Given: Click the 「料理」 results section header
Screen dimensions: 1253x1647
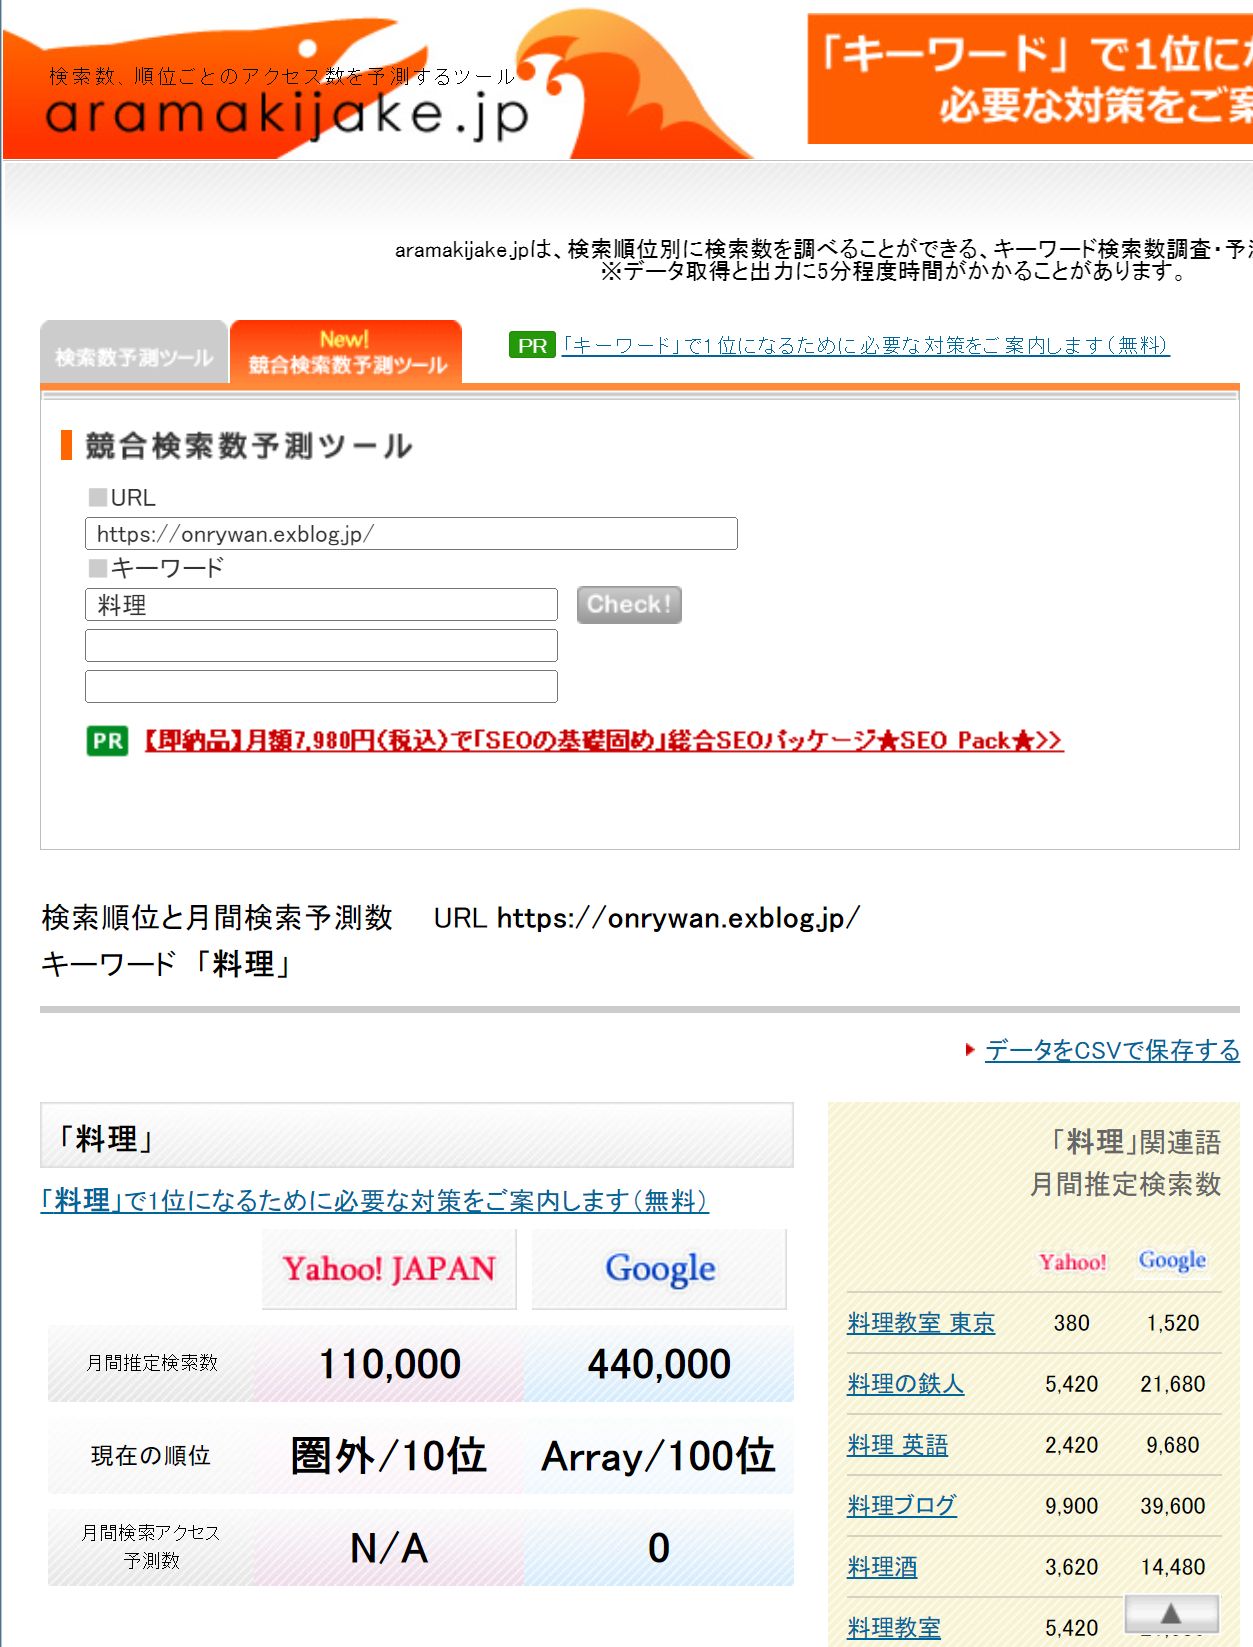Looking at the screenshot, I should 417,1136.
